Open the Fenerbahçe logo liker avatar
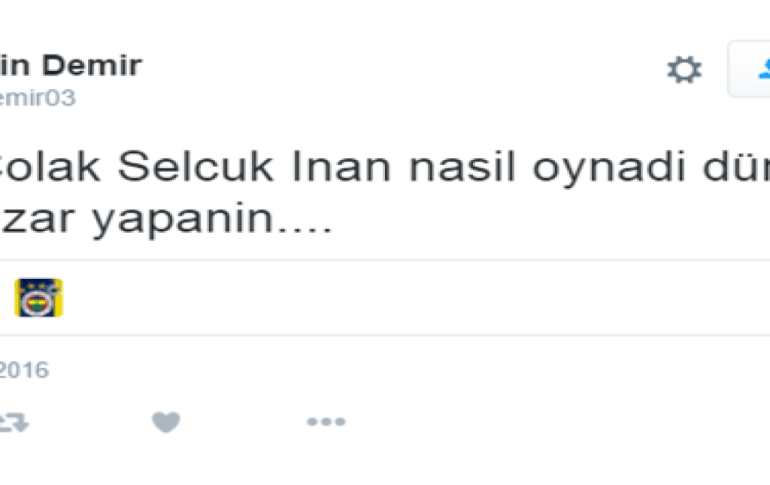This screenshot has width=770, height=485. click(39, 297)
